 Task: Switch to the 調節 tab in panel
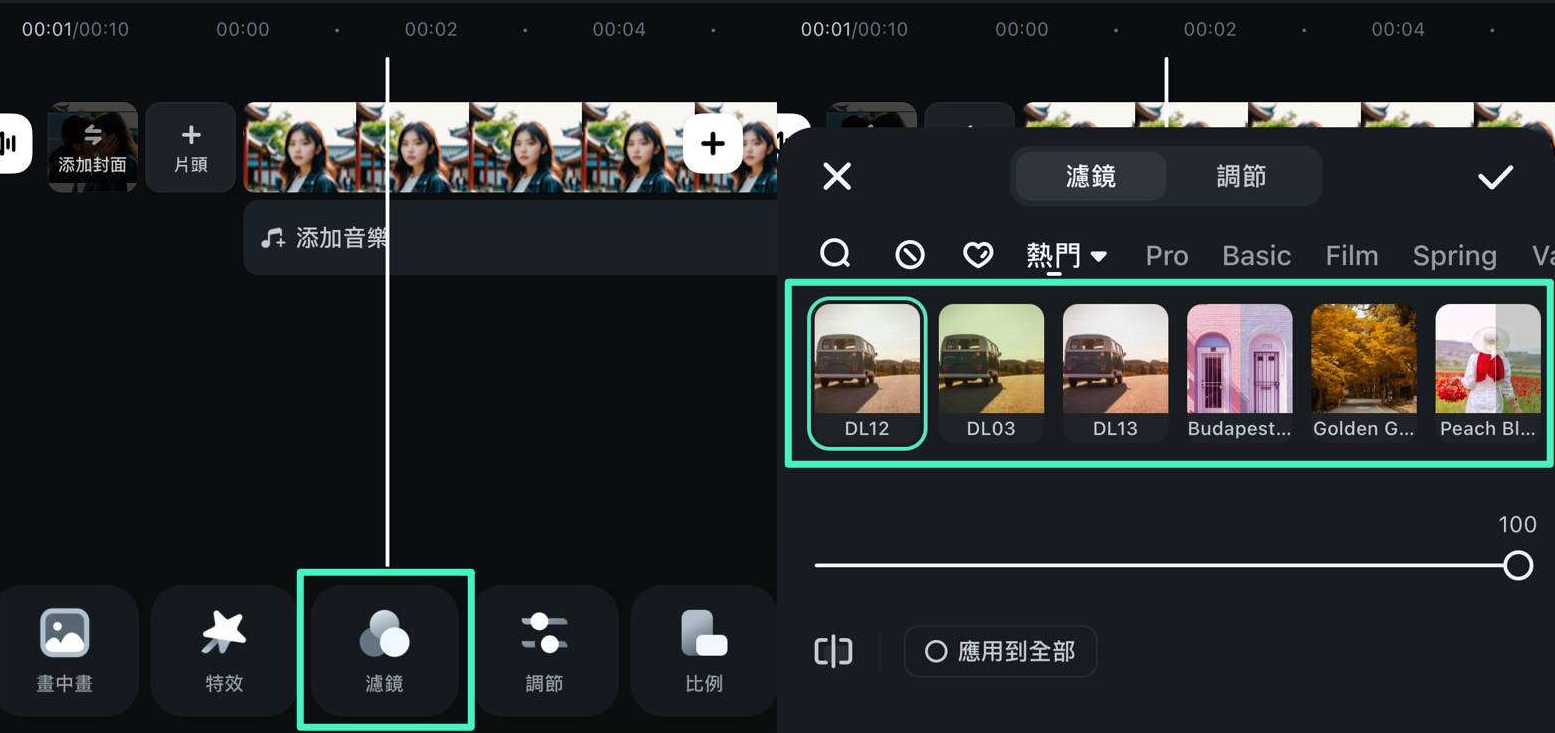click(x=1242, y=177)
